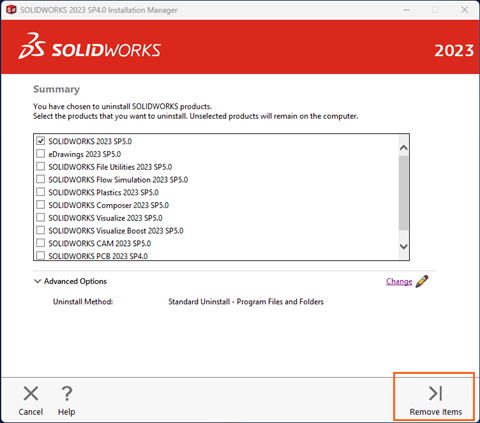The image size is (480, 423).
Task: Click the product list scrollbar thumb
Action: 404,193
